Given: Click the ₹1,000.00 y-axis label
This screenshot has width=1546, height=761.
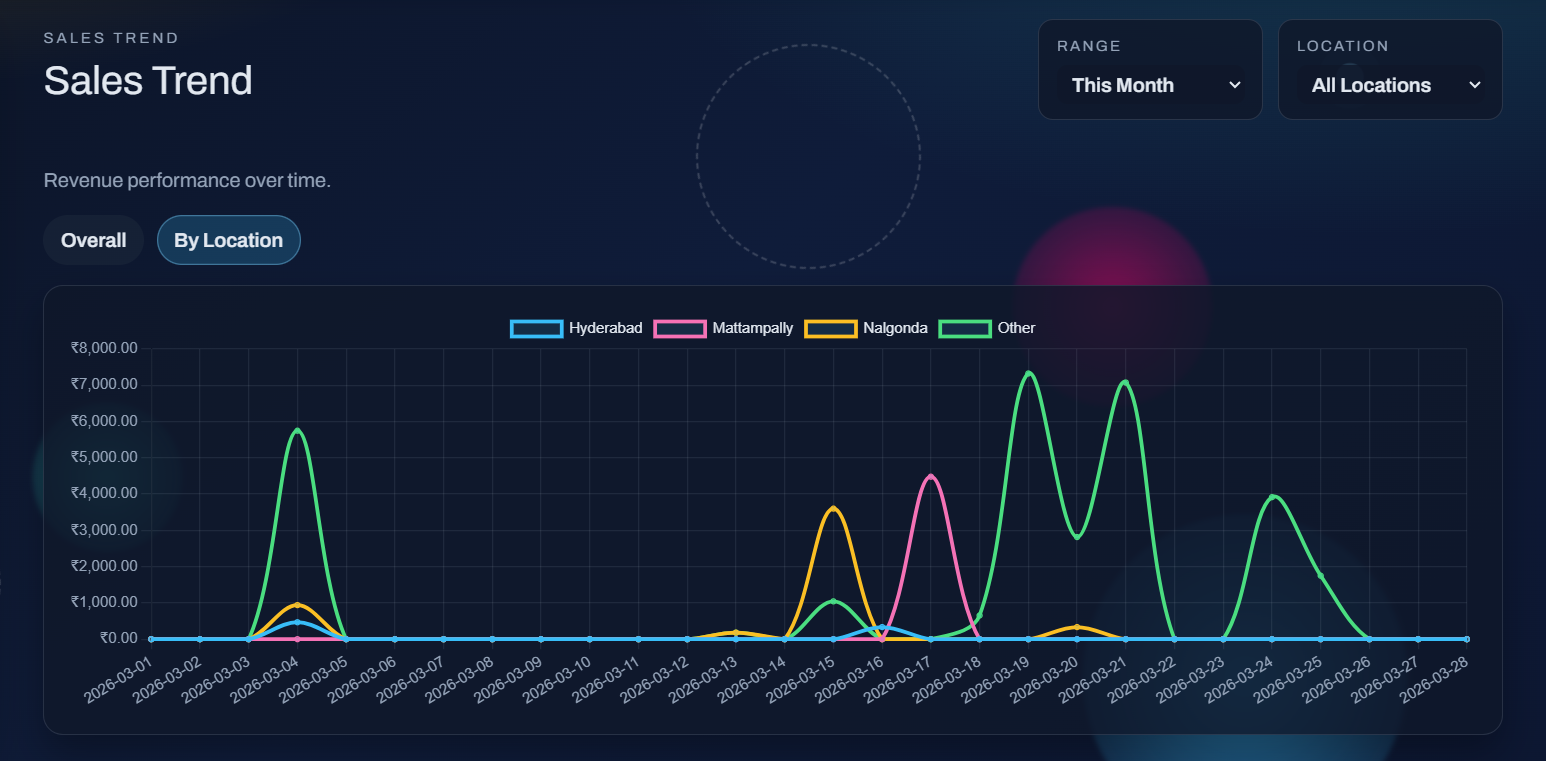Looking at the screenshot, I should click(104, 602).
